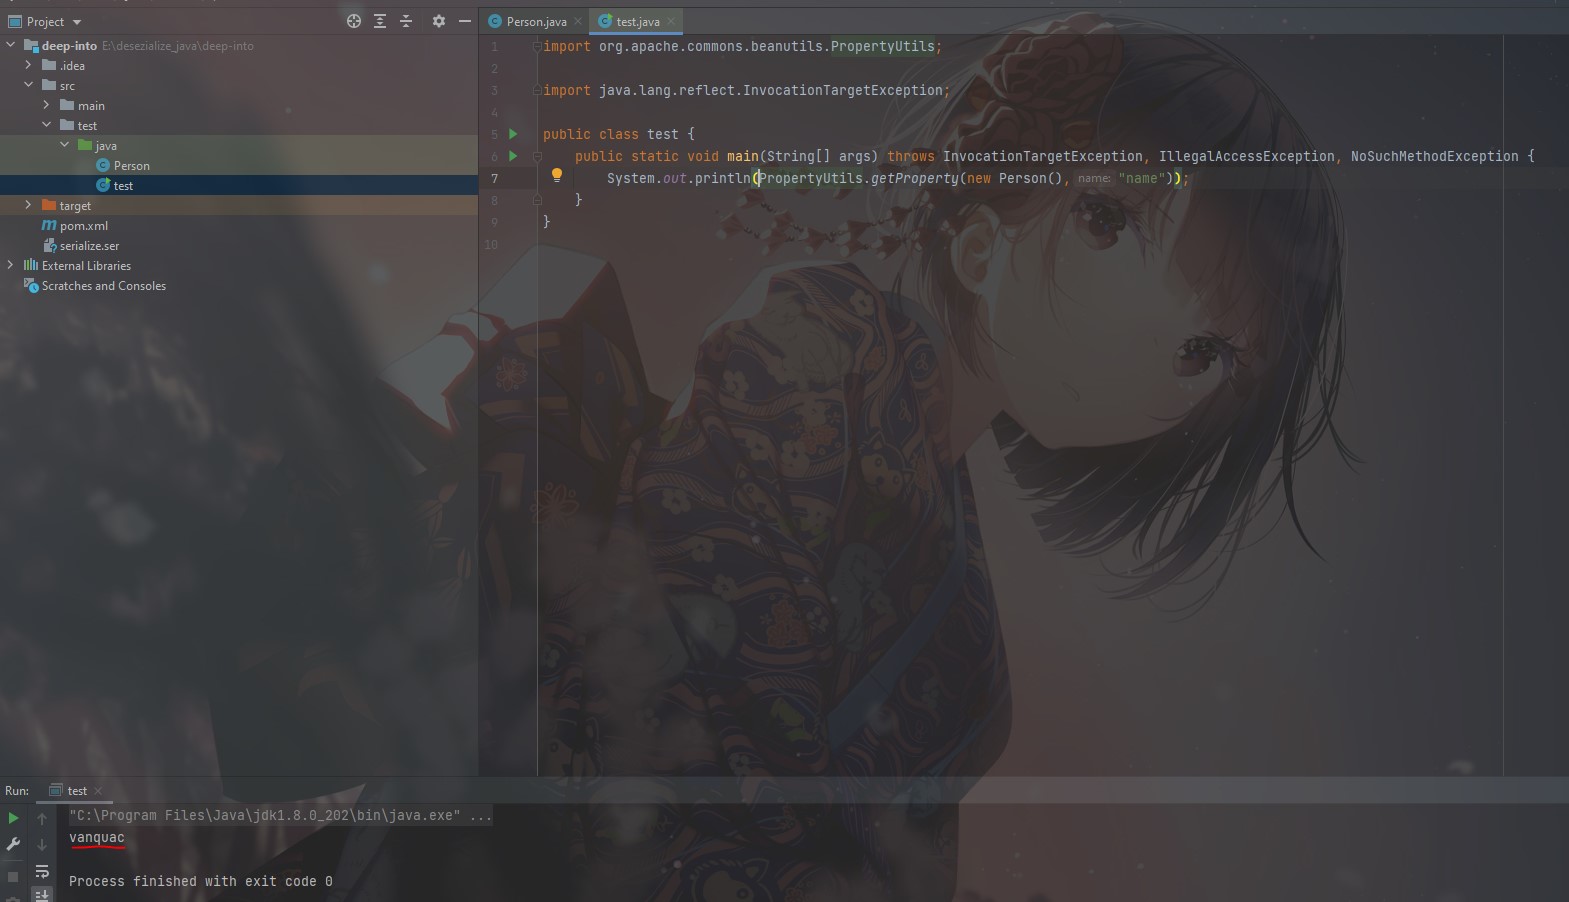1569x902 pixels.
Task: Select the test class in project tree
Action: 123,186
